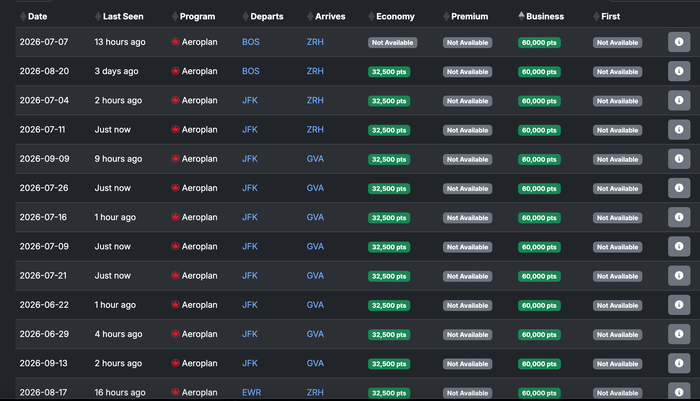Open info icon for 2026-09-09 flight
The width and height of the screenshot is (700, 401).
pyautogui.click(x=679, y=159)
